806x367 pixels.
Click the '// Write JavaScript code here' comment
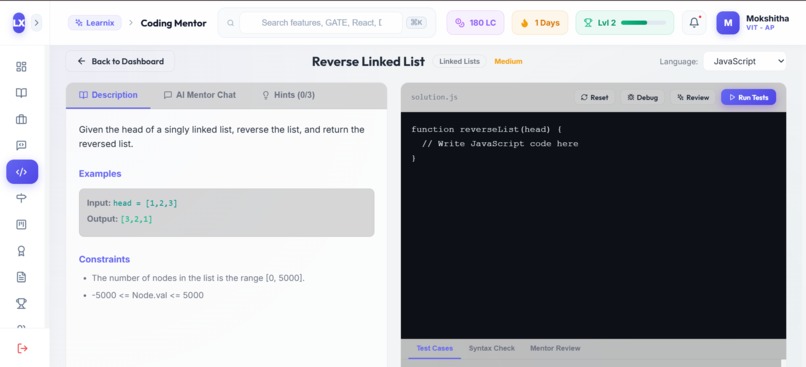pyautogui.click(x=500, y=143)
